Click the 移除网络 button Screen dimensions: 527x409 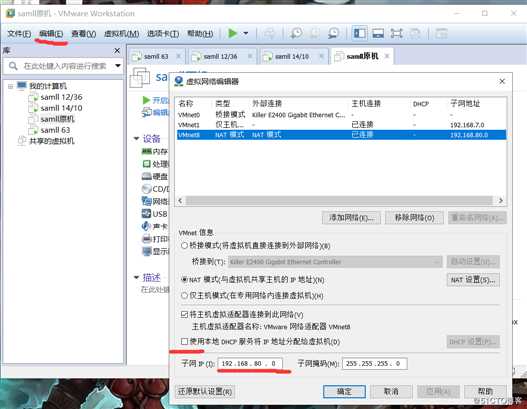pyautogui.click(x=414, y=218)
